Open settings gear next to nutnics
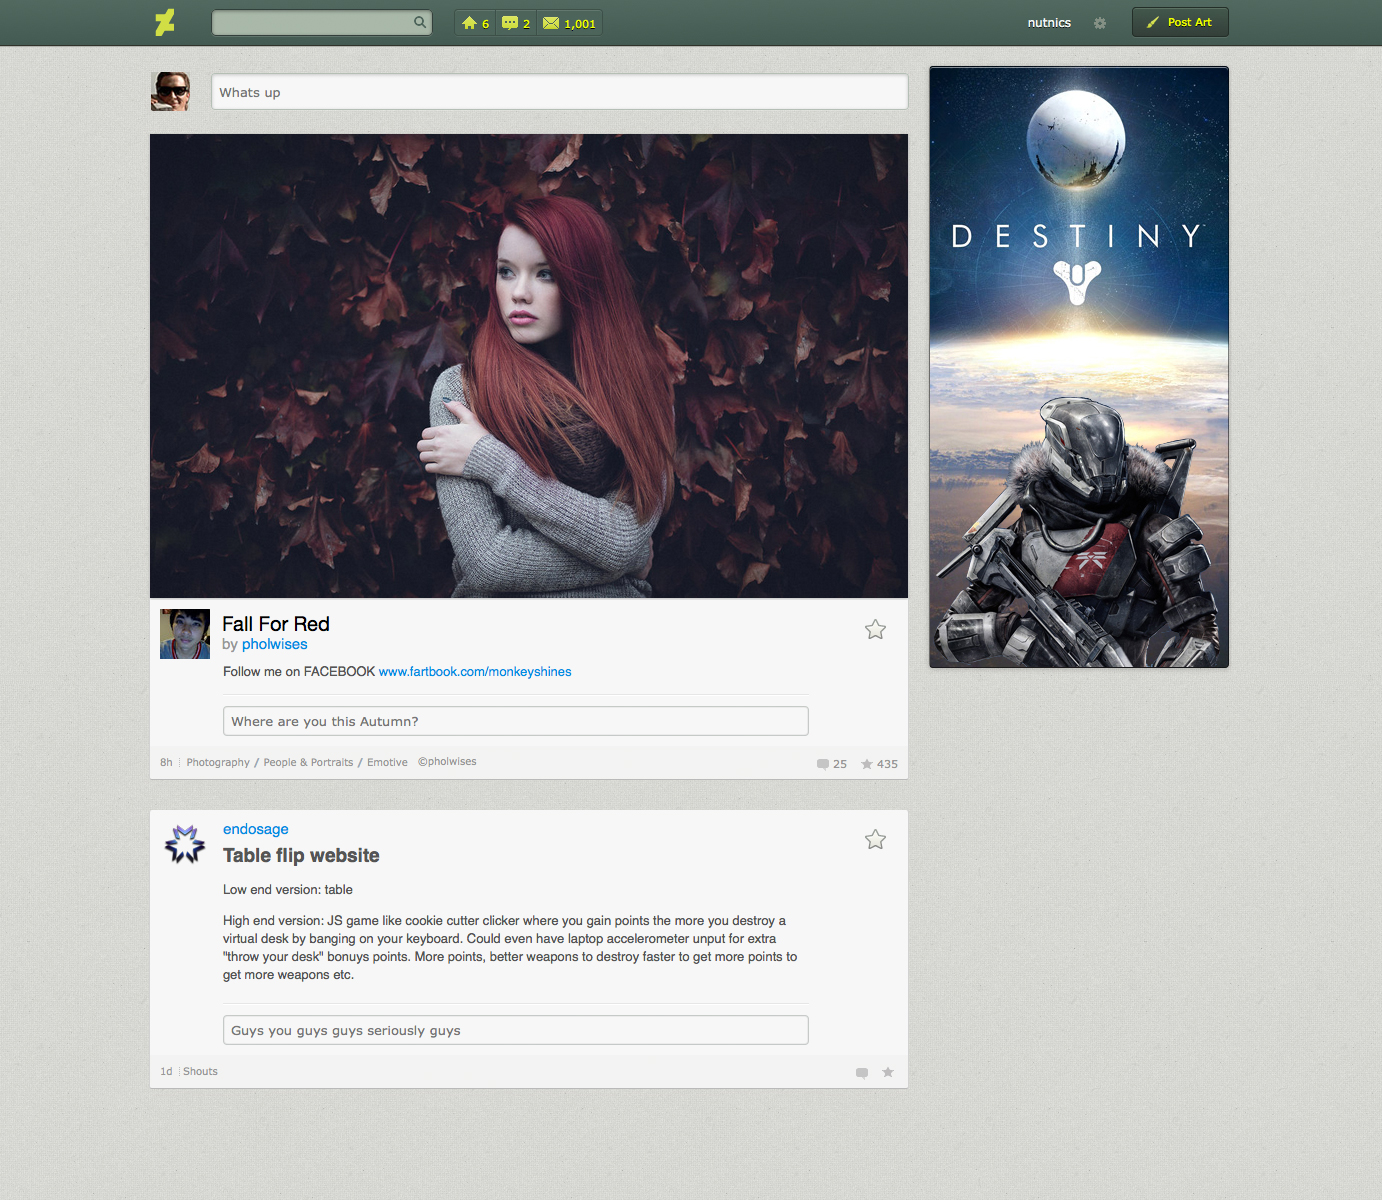 (1100, 23)
